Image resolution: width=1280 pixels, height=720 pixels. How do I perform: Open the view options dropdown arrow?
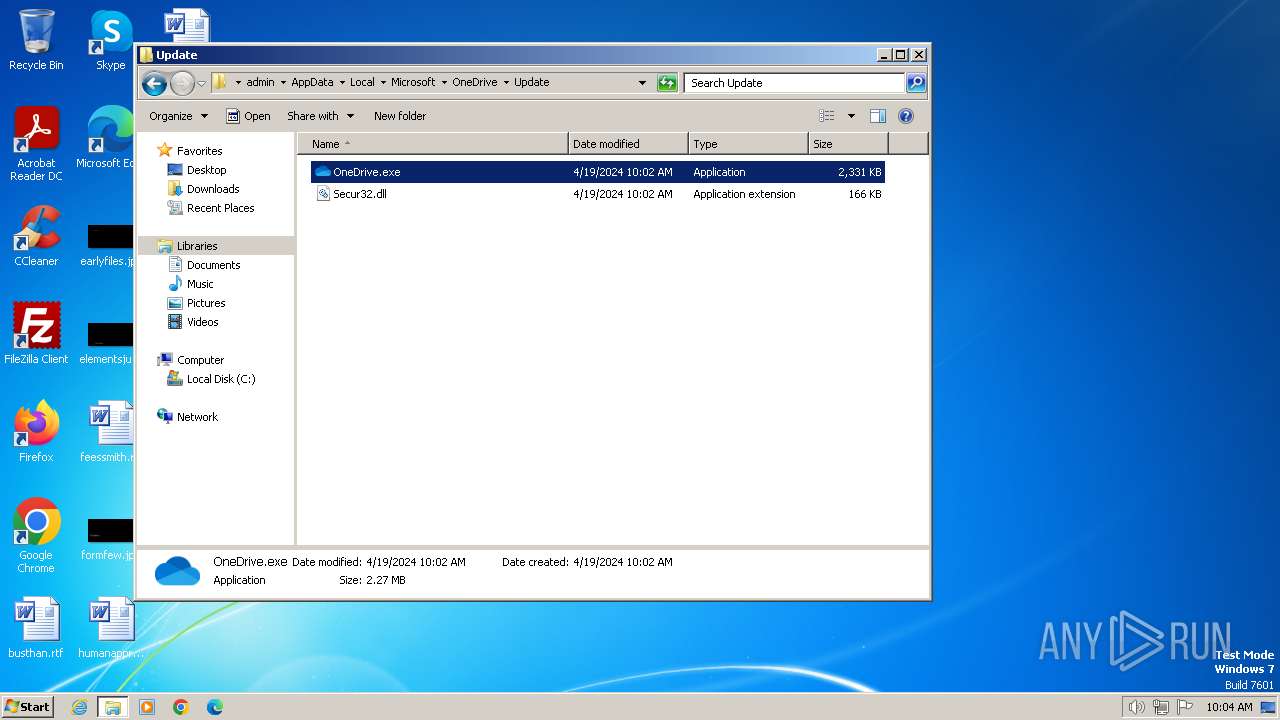click(x=851, y=116)
